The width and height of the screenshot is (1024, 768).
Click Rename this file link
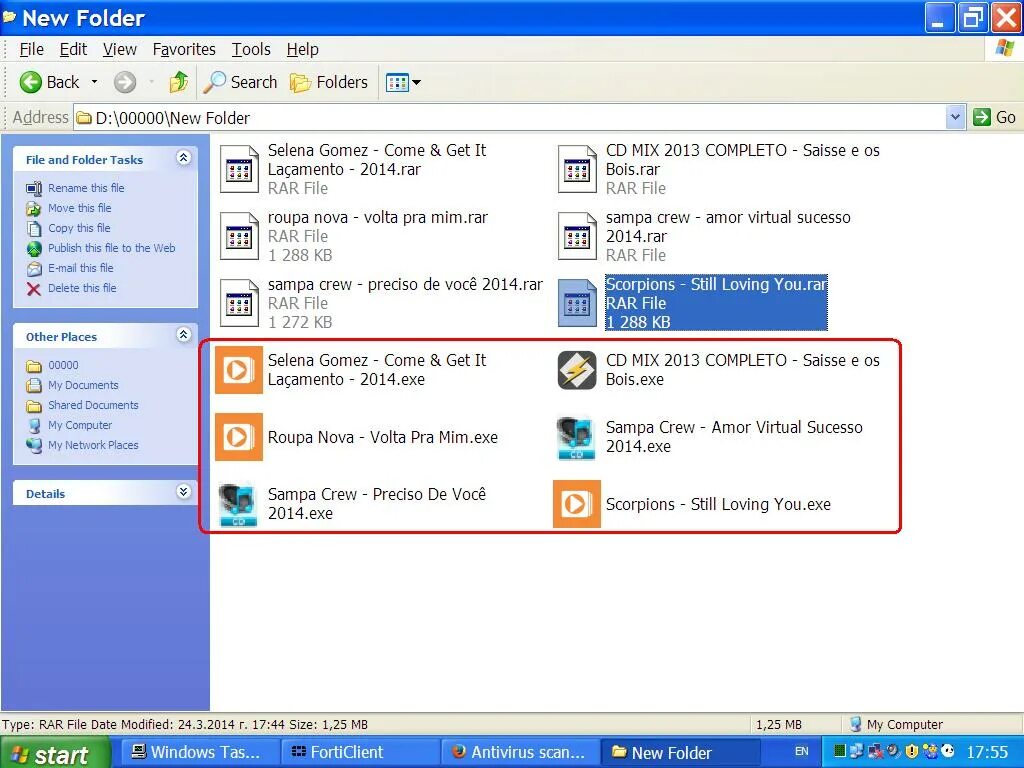[86, 188]
